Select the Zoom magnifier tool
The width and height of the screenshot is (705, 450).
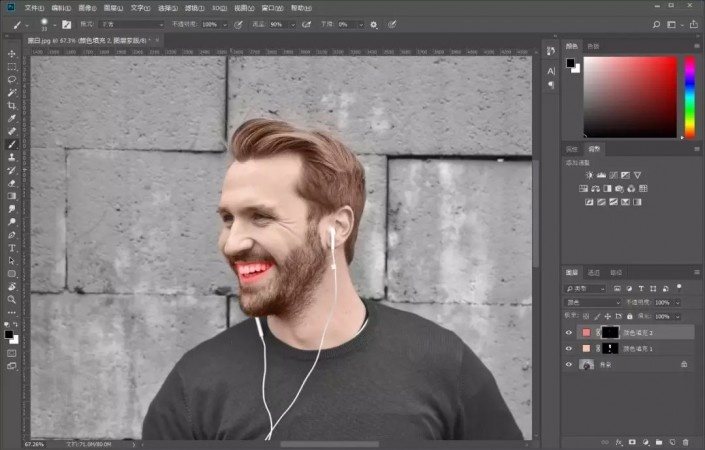tap(12, 299)
